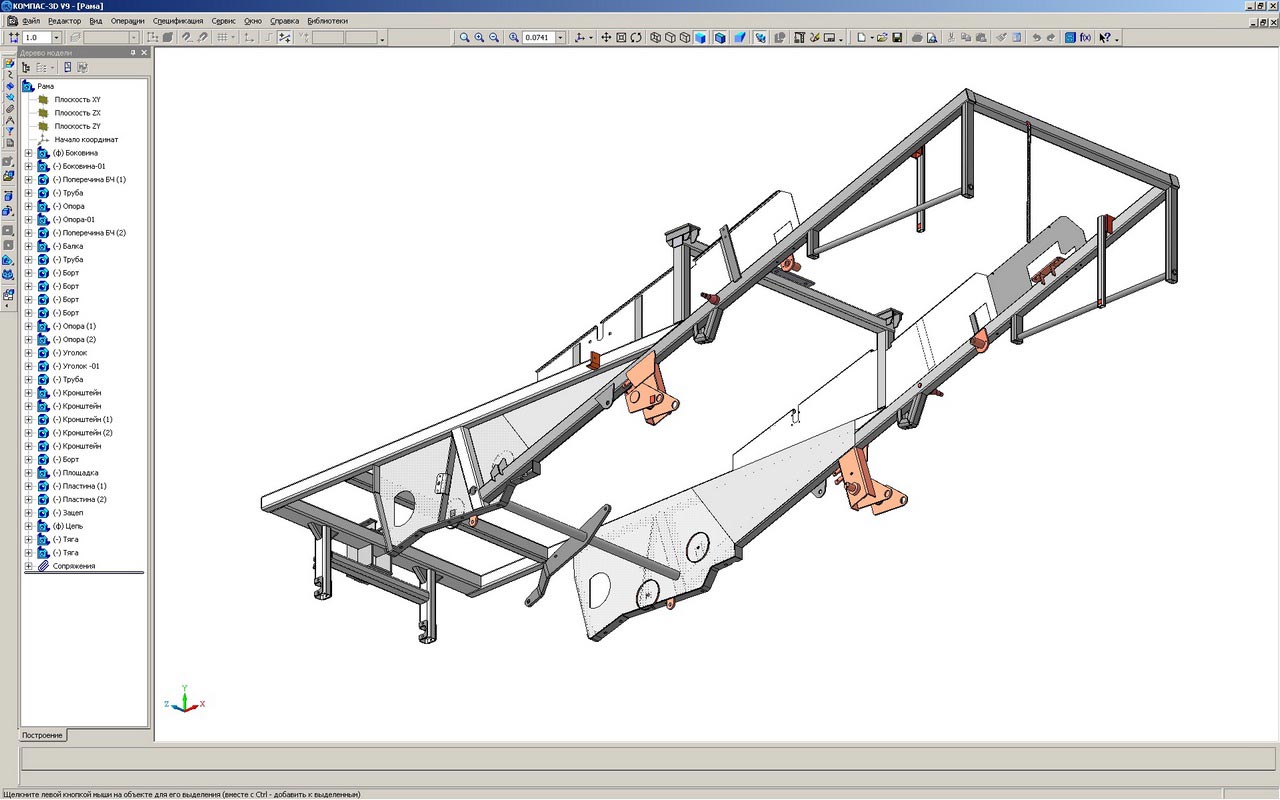Open the Библиотеки menu

click(328, 20)
